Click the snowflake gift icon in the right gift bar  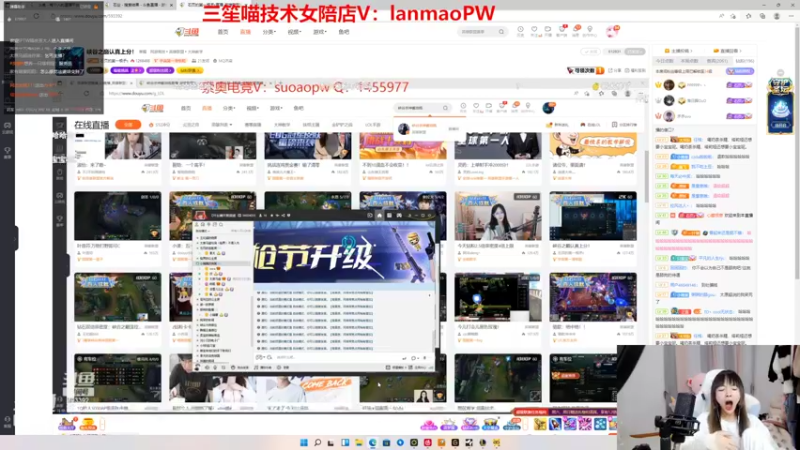pos(600,424)
